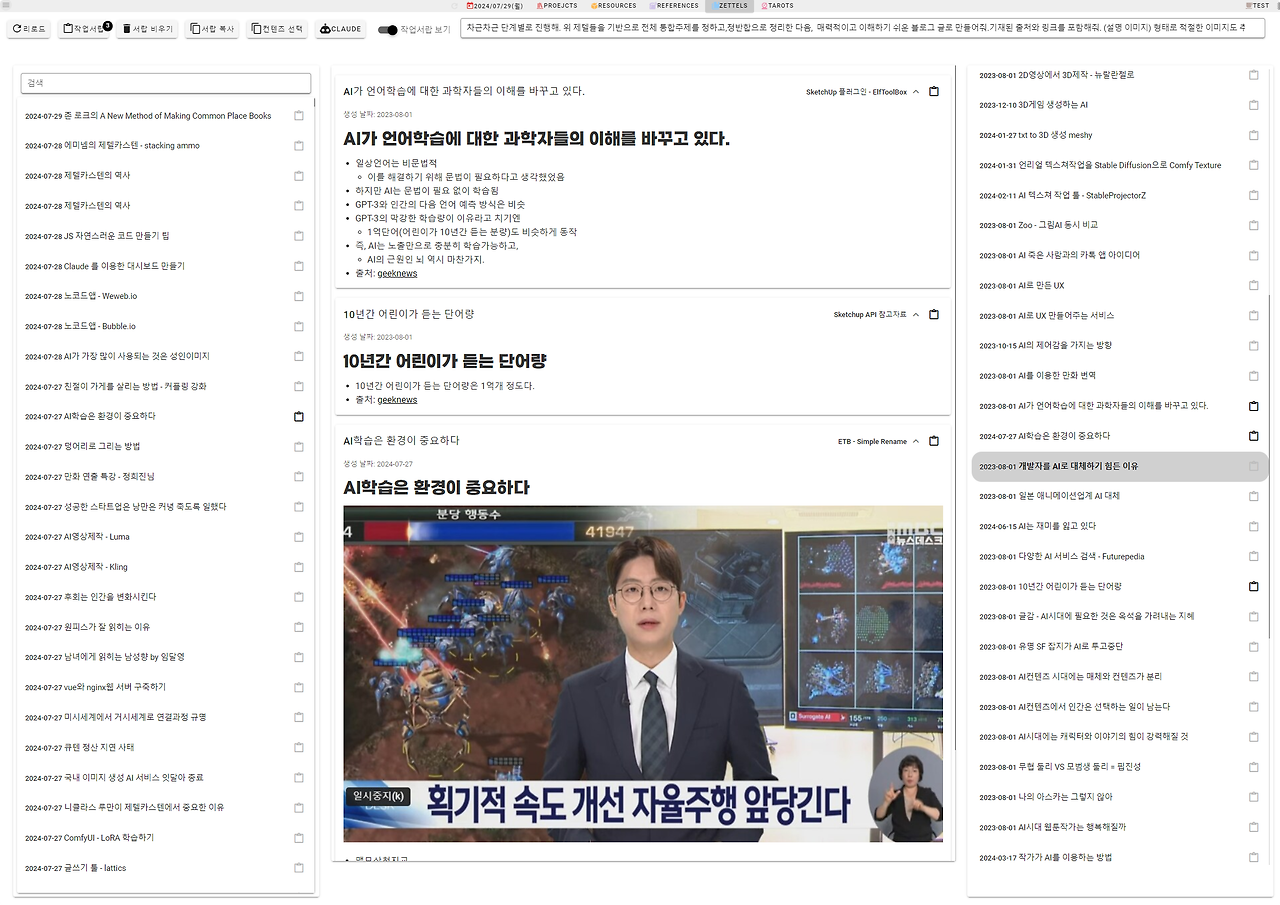1280x905 pixels.
Task: Collapse the card tagged ETB - Simple Rename
Action: point(916,441)
